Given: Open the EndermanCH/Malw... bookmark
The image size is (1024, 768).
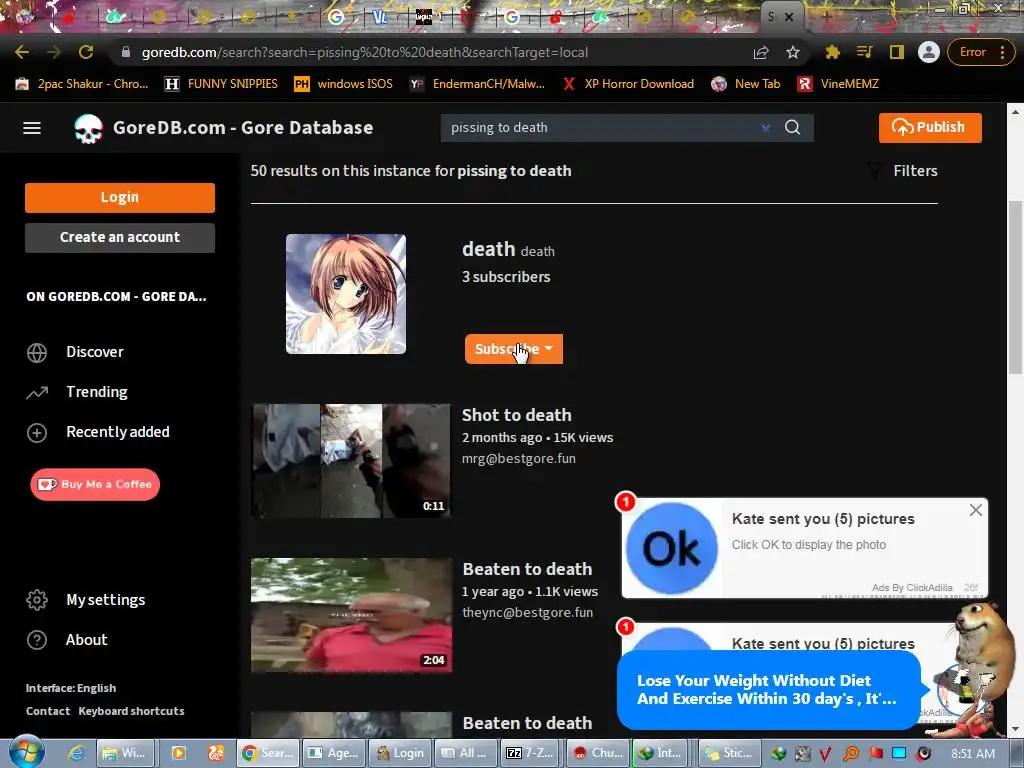Looking at the screenshot, I should point(477,84).
